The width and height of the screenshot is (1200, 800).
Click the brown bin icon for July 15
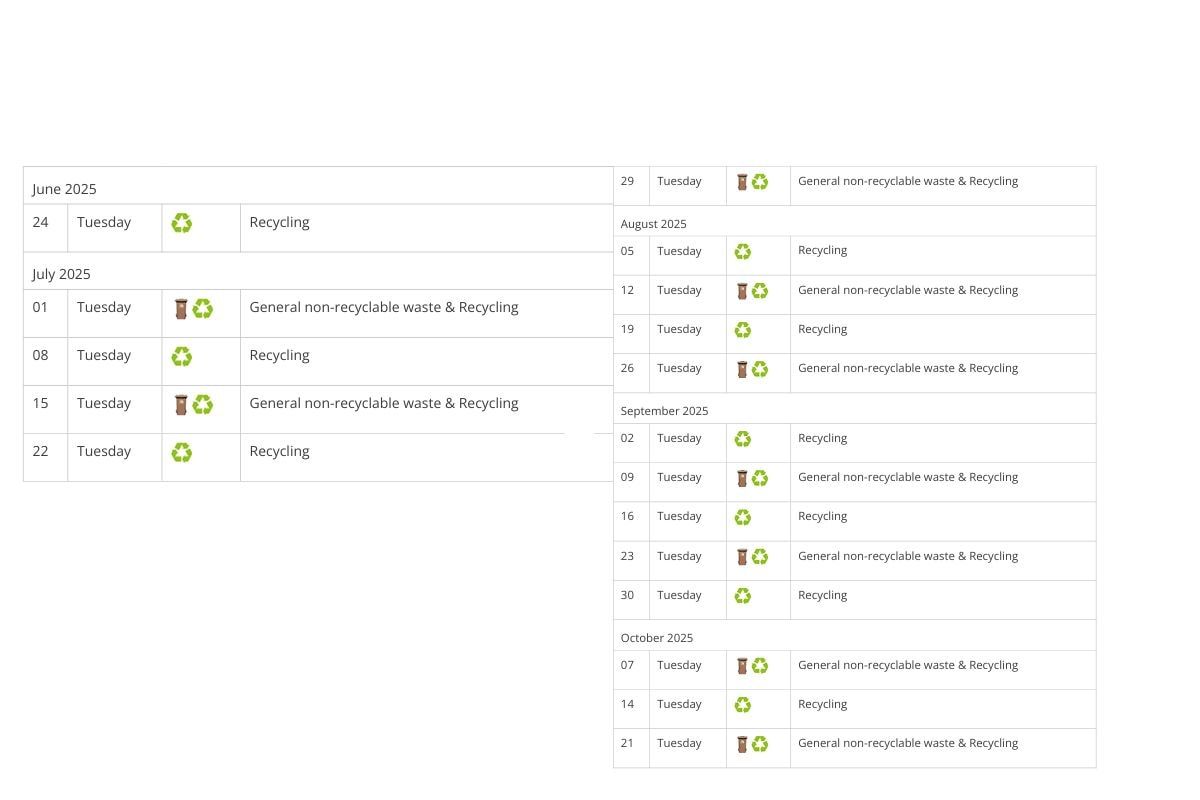[x=181, y=405]
